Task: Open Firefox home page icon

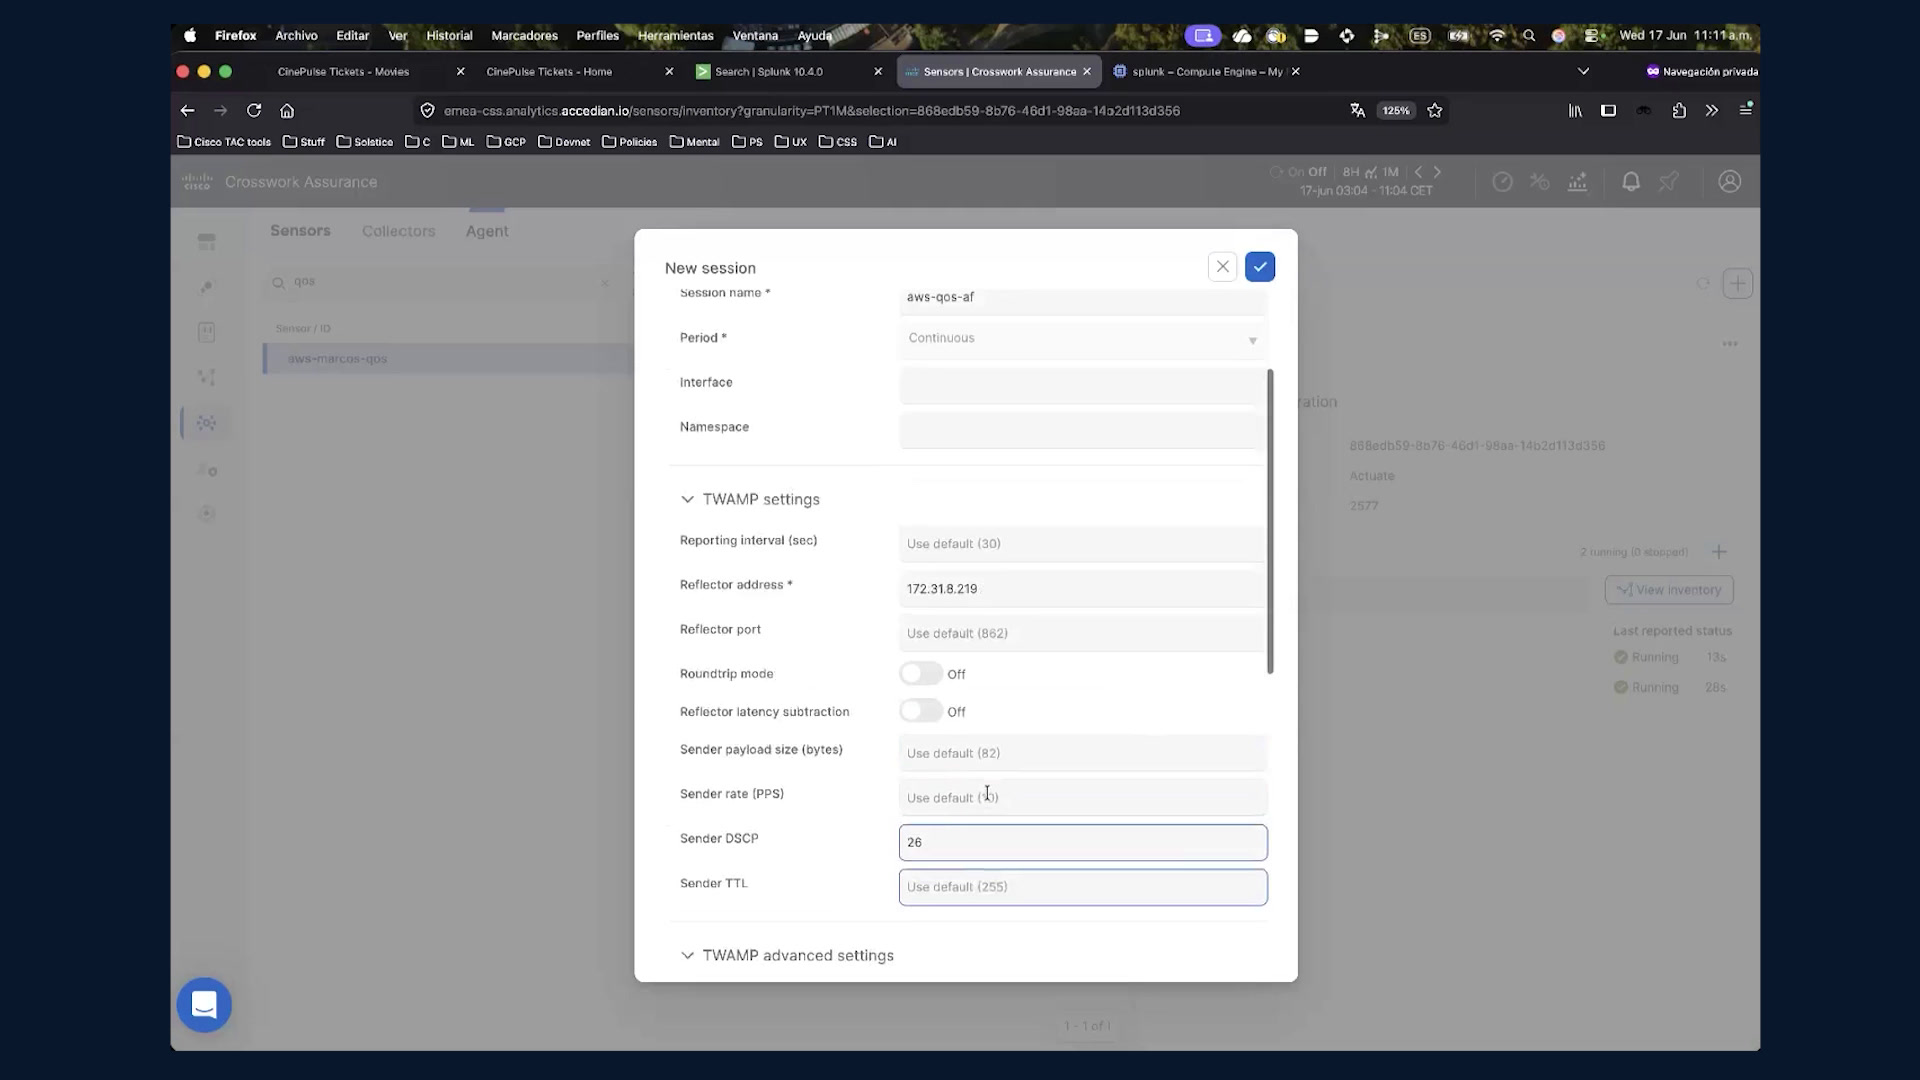Action: (x=287, y=110)
